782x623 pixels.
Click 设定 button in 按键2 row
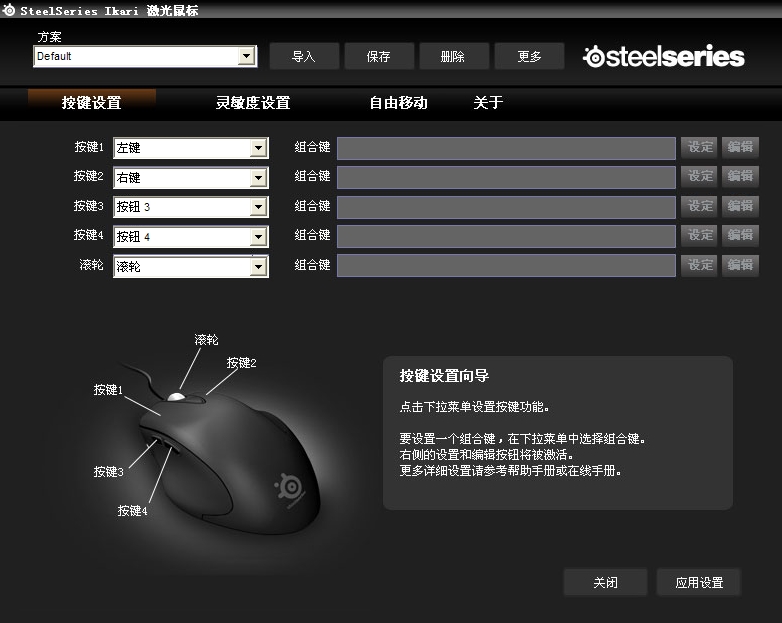point(699,176)
